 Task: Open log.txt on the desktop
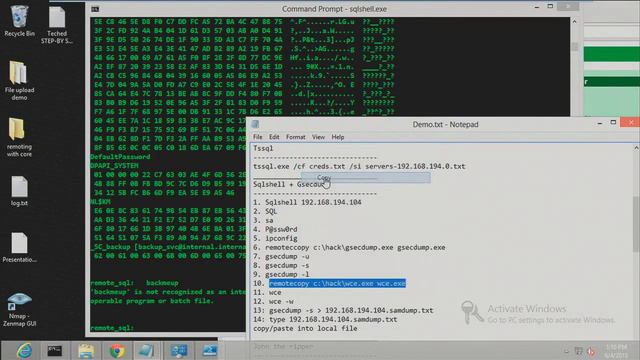tap(19, 191)
